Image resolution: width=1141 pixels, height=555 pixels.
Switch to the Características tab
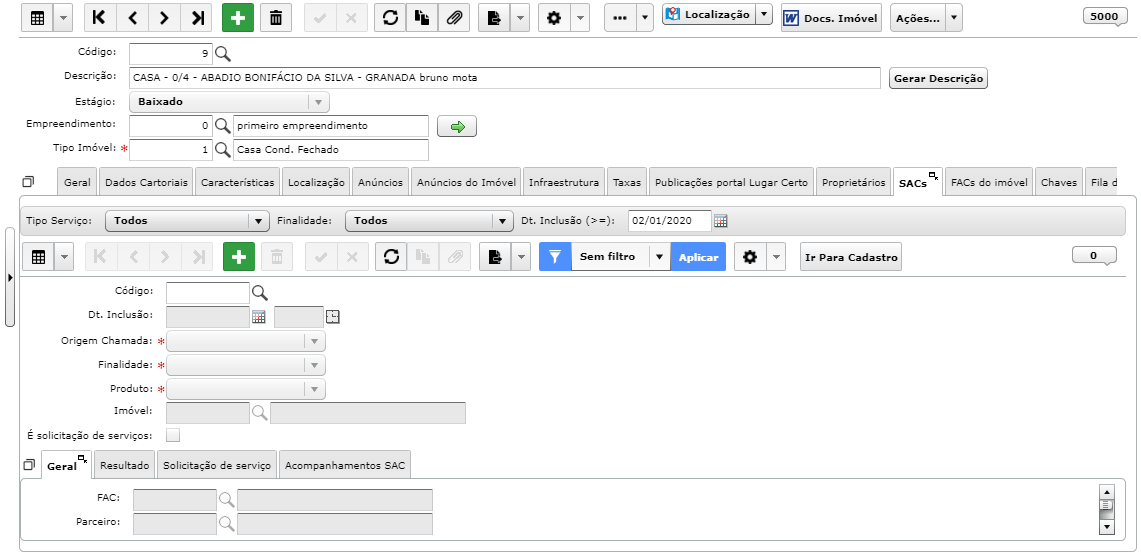click(x=238, y=183)
